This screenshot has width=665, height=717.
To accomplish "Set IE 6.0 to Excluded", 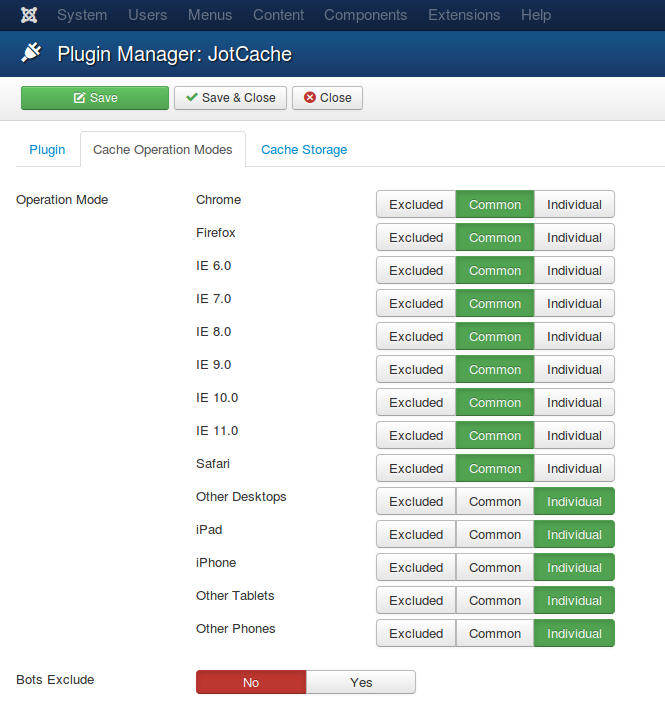I will [x=416, y=270].
